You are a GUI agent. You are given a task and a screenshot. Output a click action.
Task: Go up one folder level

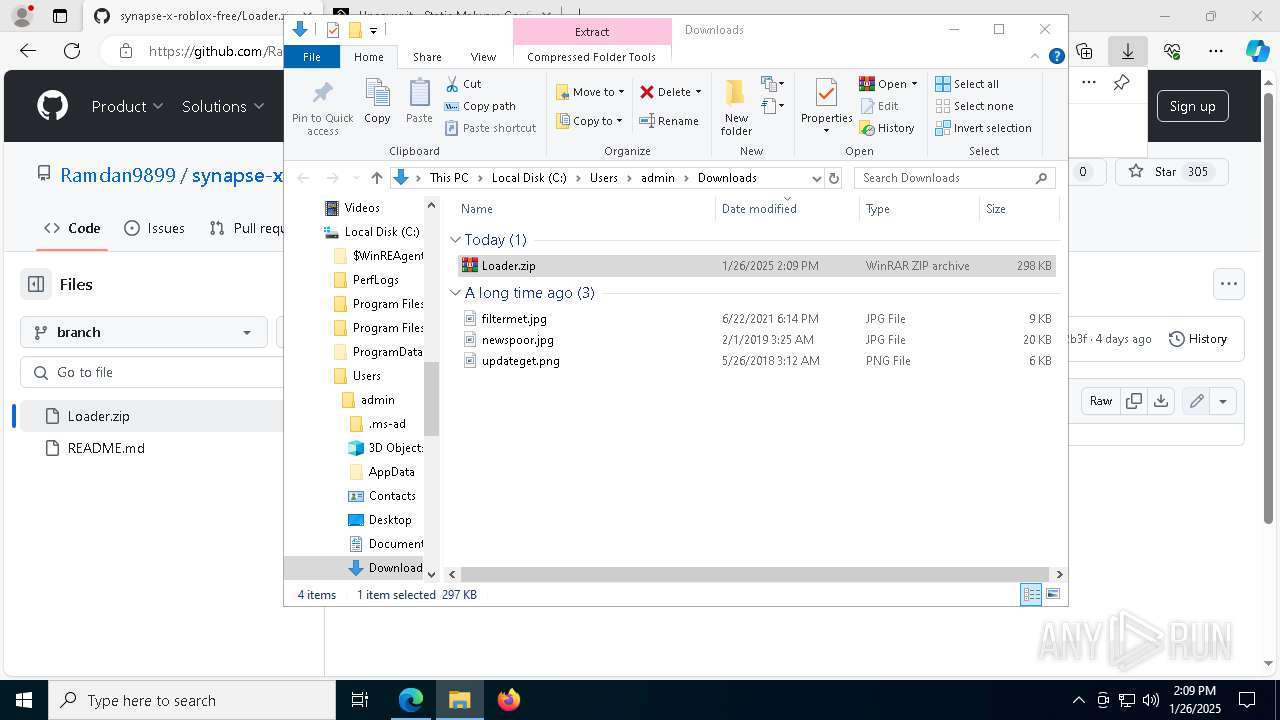tap(376, 178)
